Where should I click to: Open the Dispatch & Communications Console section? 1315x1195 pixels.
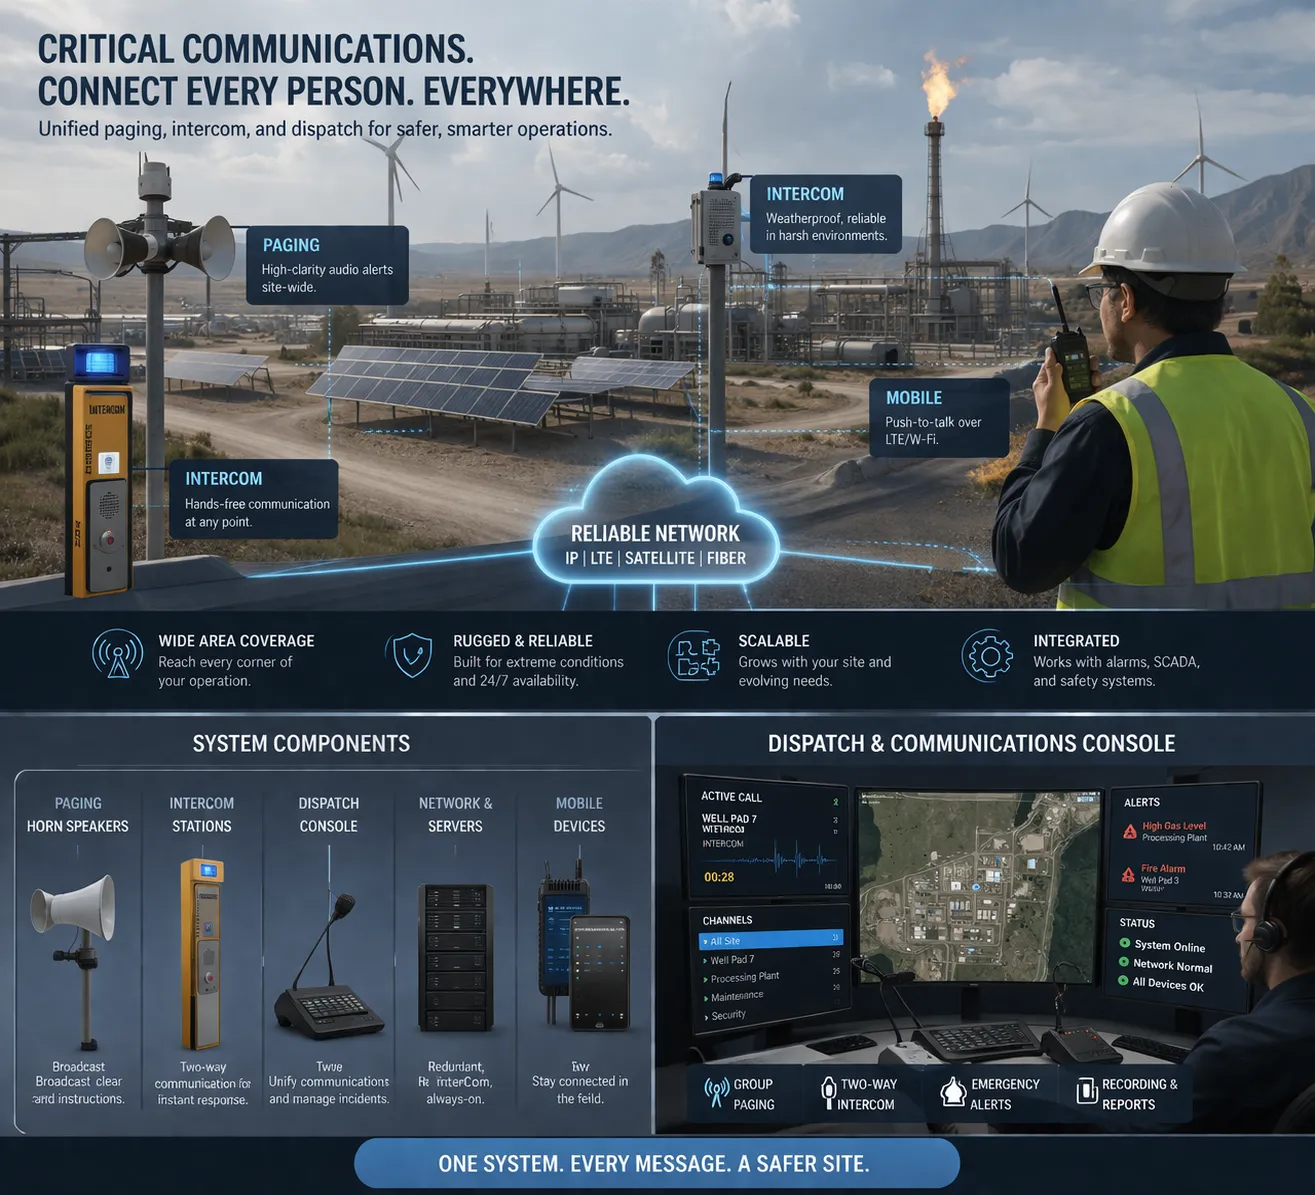pos(971,743)
